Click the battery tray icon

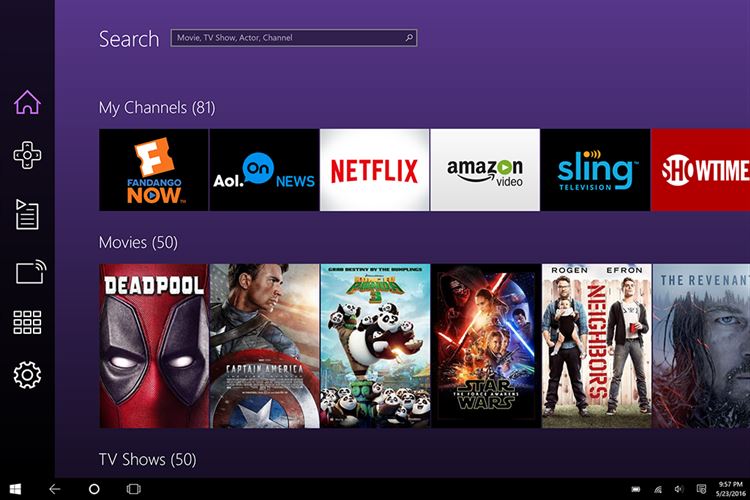(636, 489)
